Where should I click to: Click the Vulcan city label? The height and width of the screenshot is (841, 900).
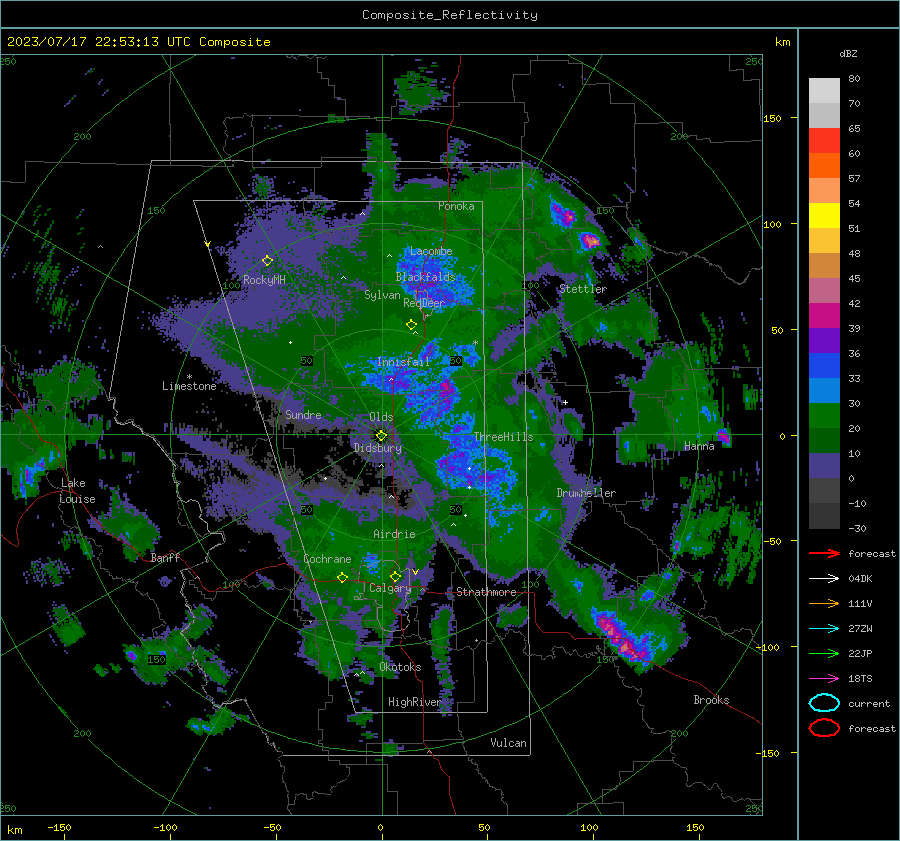pyautogui.click(x=508, y=743)
